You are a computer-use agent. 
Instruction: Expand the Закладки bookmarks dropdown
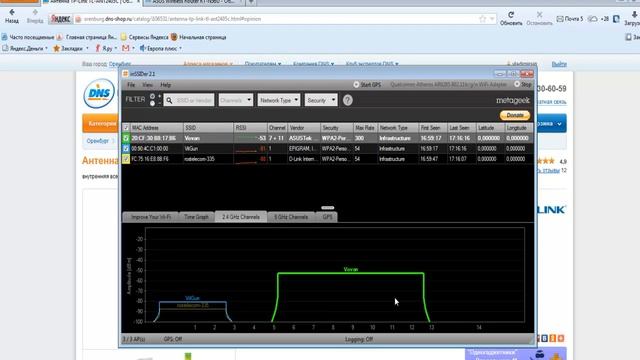pyautogui.click(x=87, y=48)
